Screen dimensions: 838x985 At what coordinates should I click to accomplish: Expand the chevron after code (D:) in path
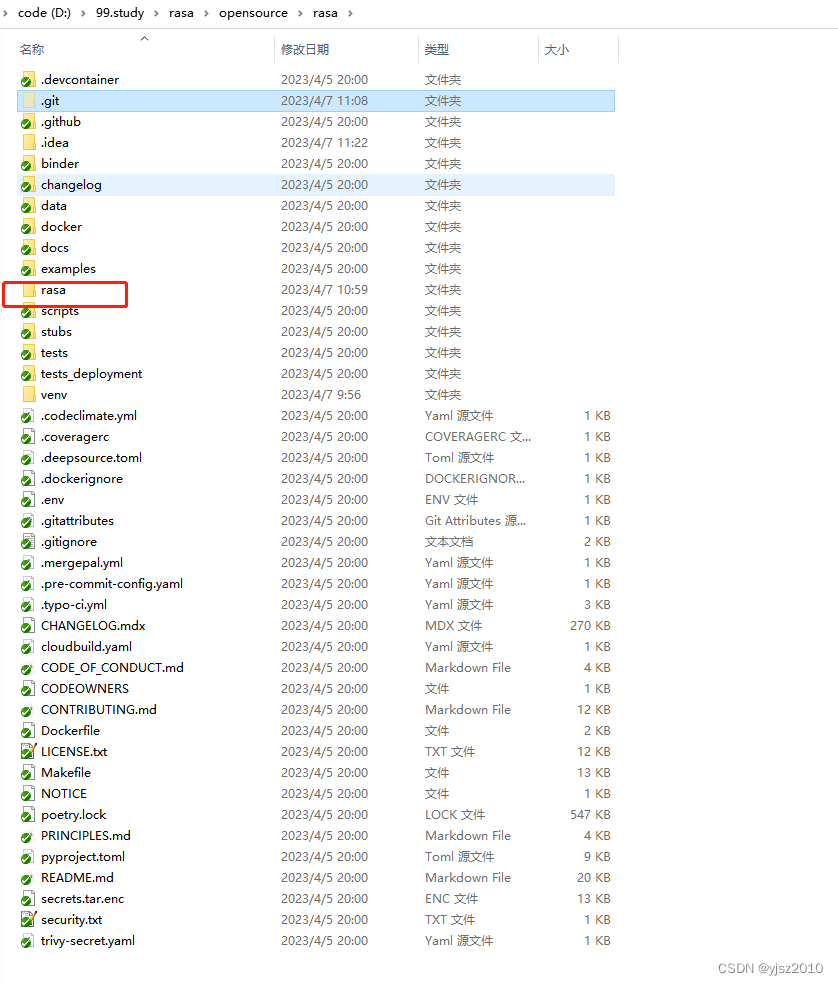pyautogui.click(x=83, y=13)
